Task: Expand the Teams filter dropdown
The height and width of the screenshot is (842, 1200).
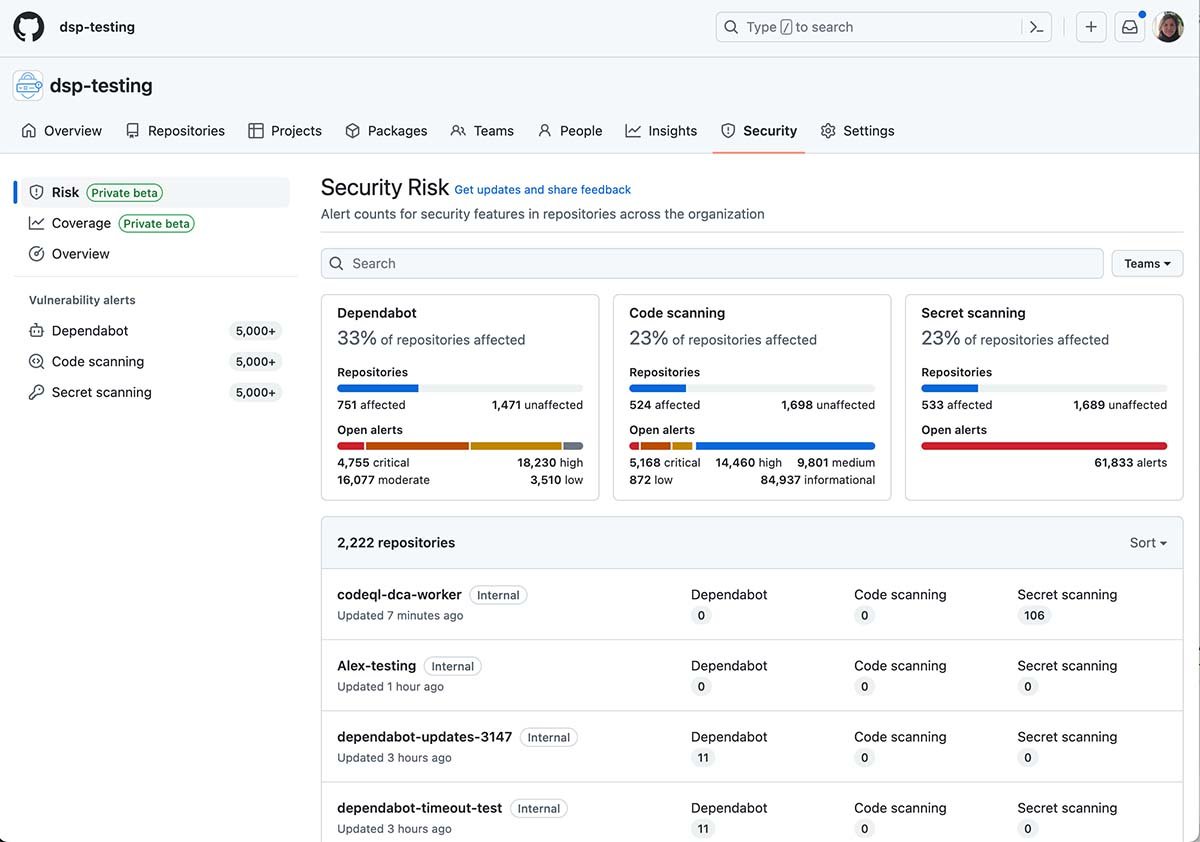Action: tap(1147, 264)
